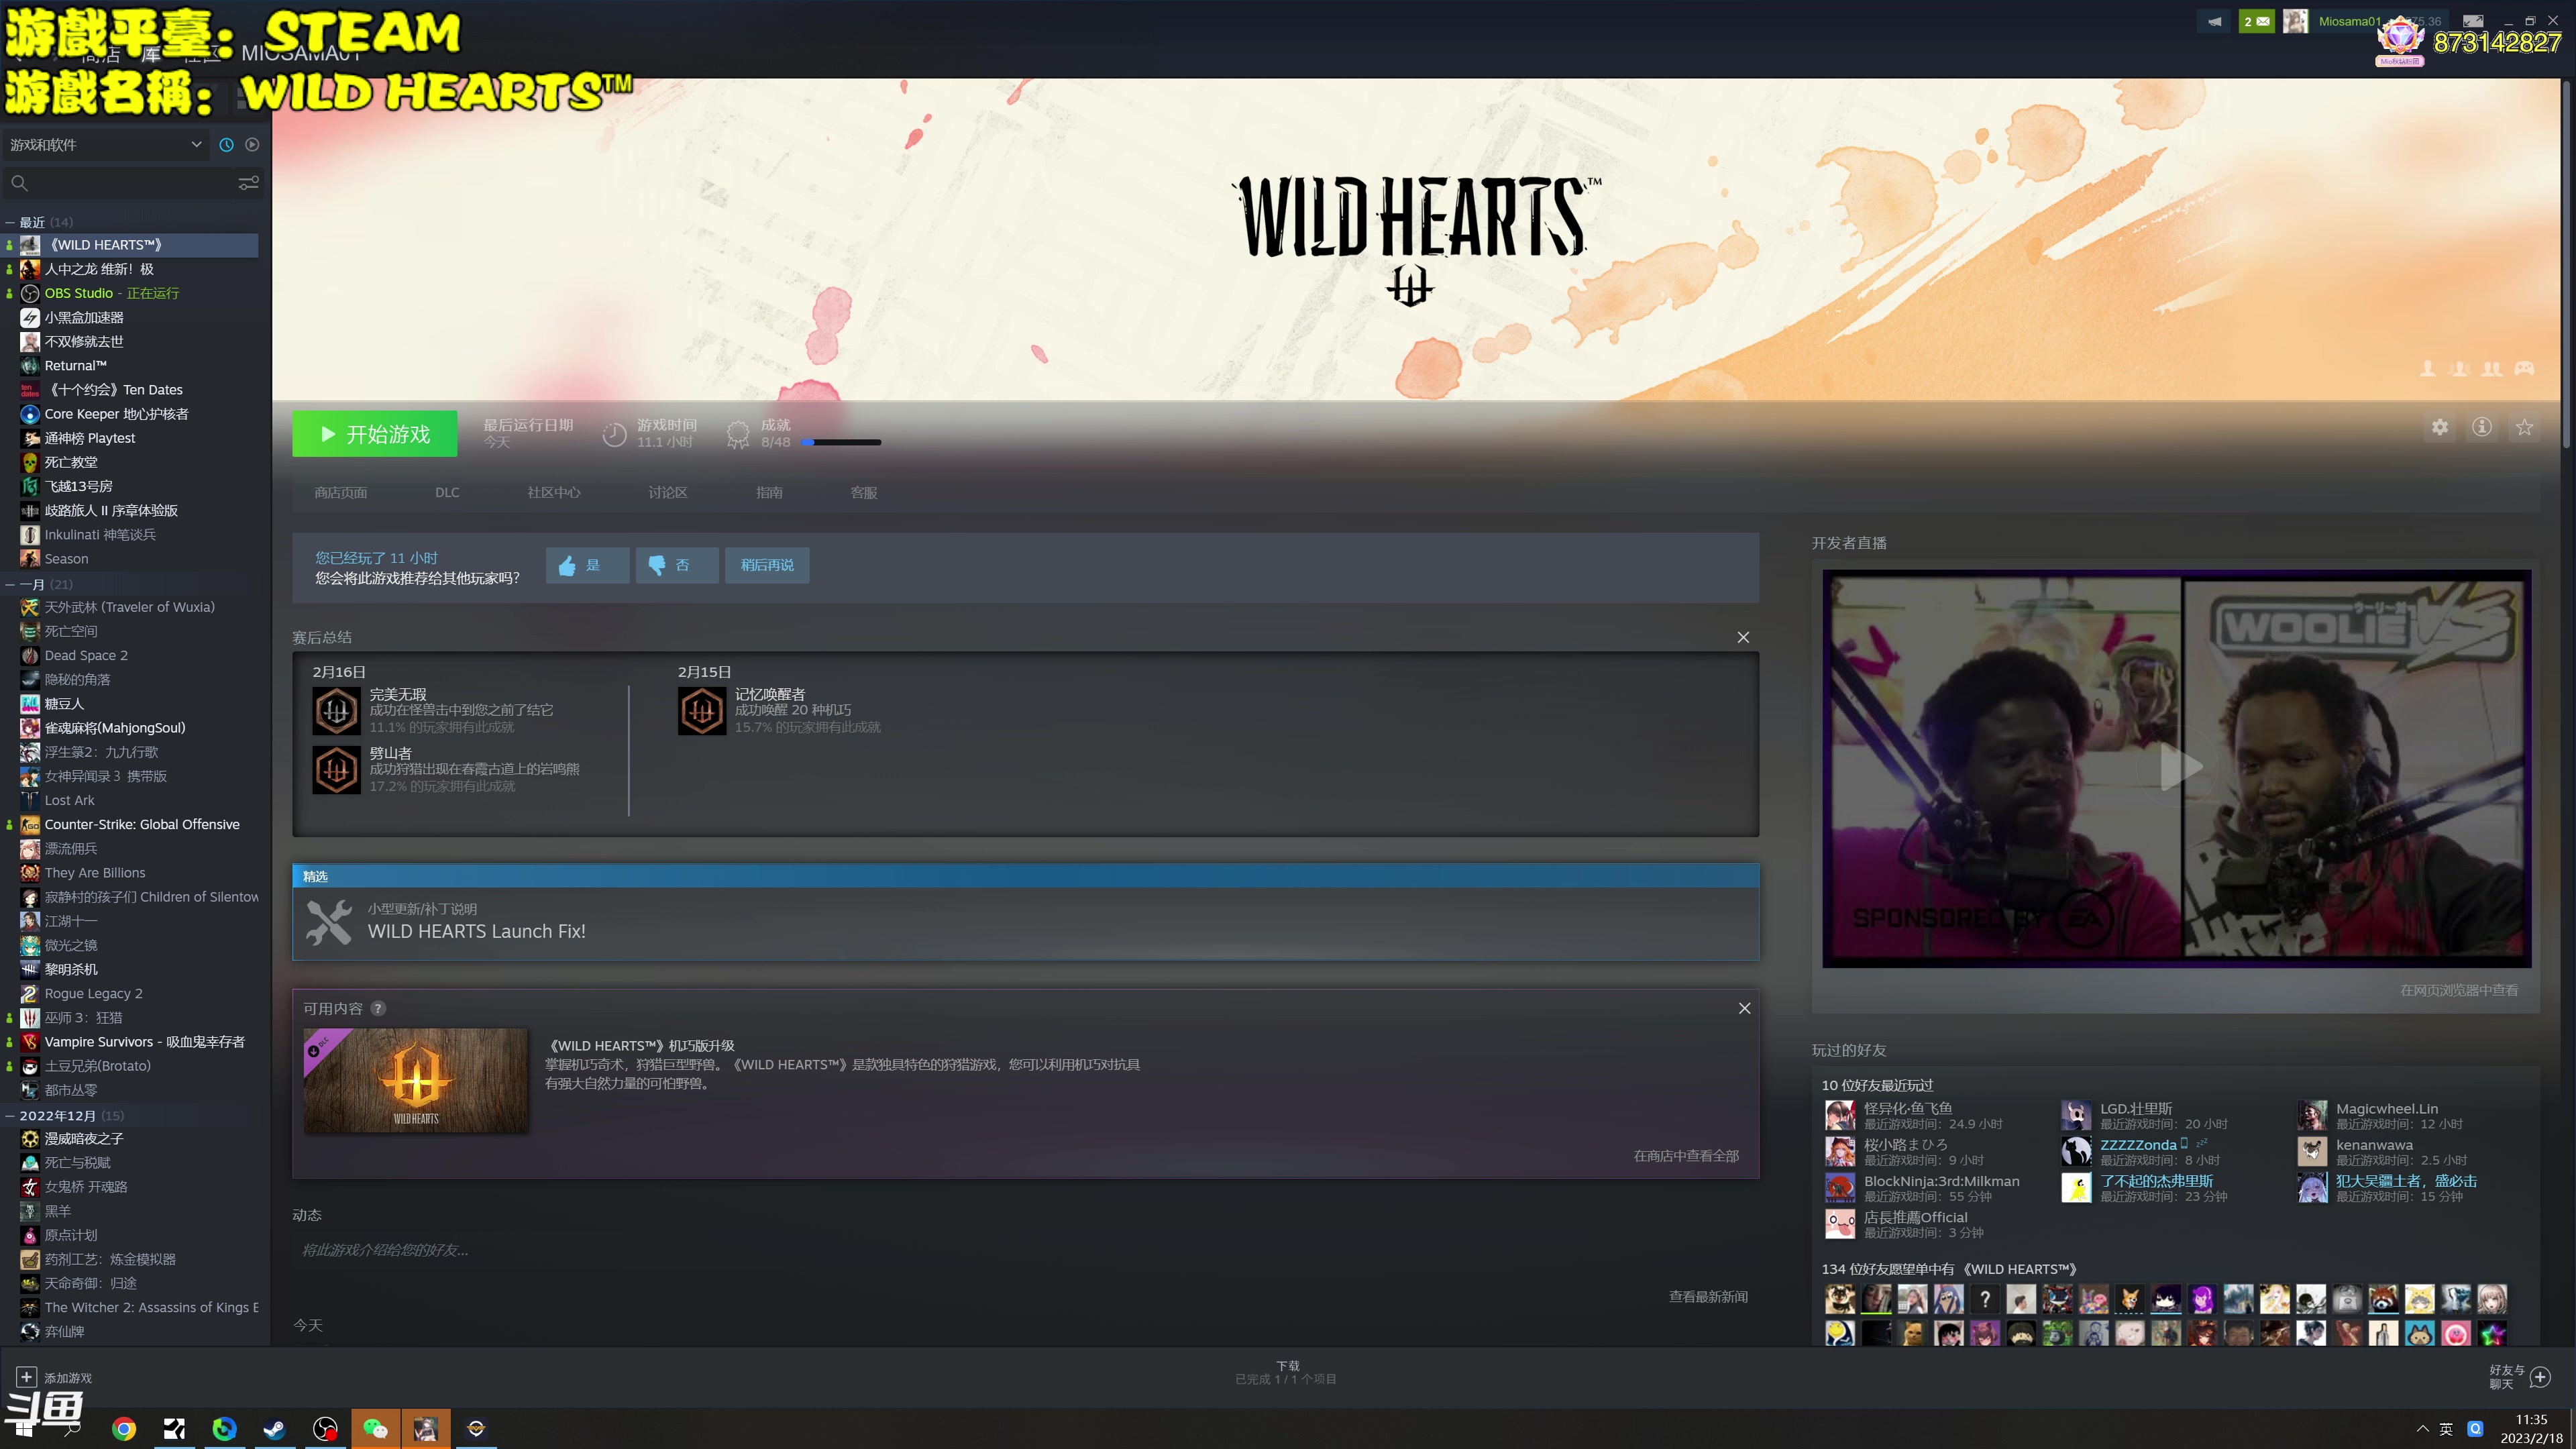The height and width of the screenshot is (1449, 2576).
Task: Open the game info icon
Action: click(2482, 428)
